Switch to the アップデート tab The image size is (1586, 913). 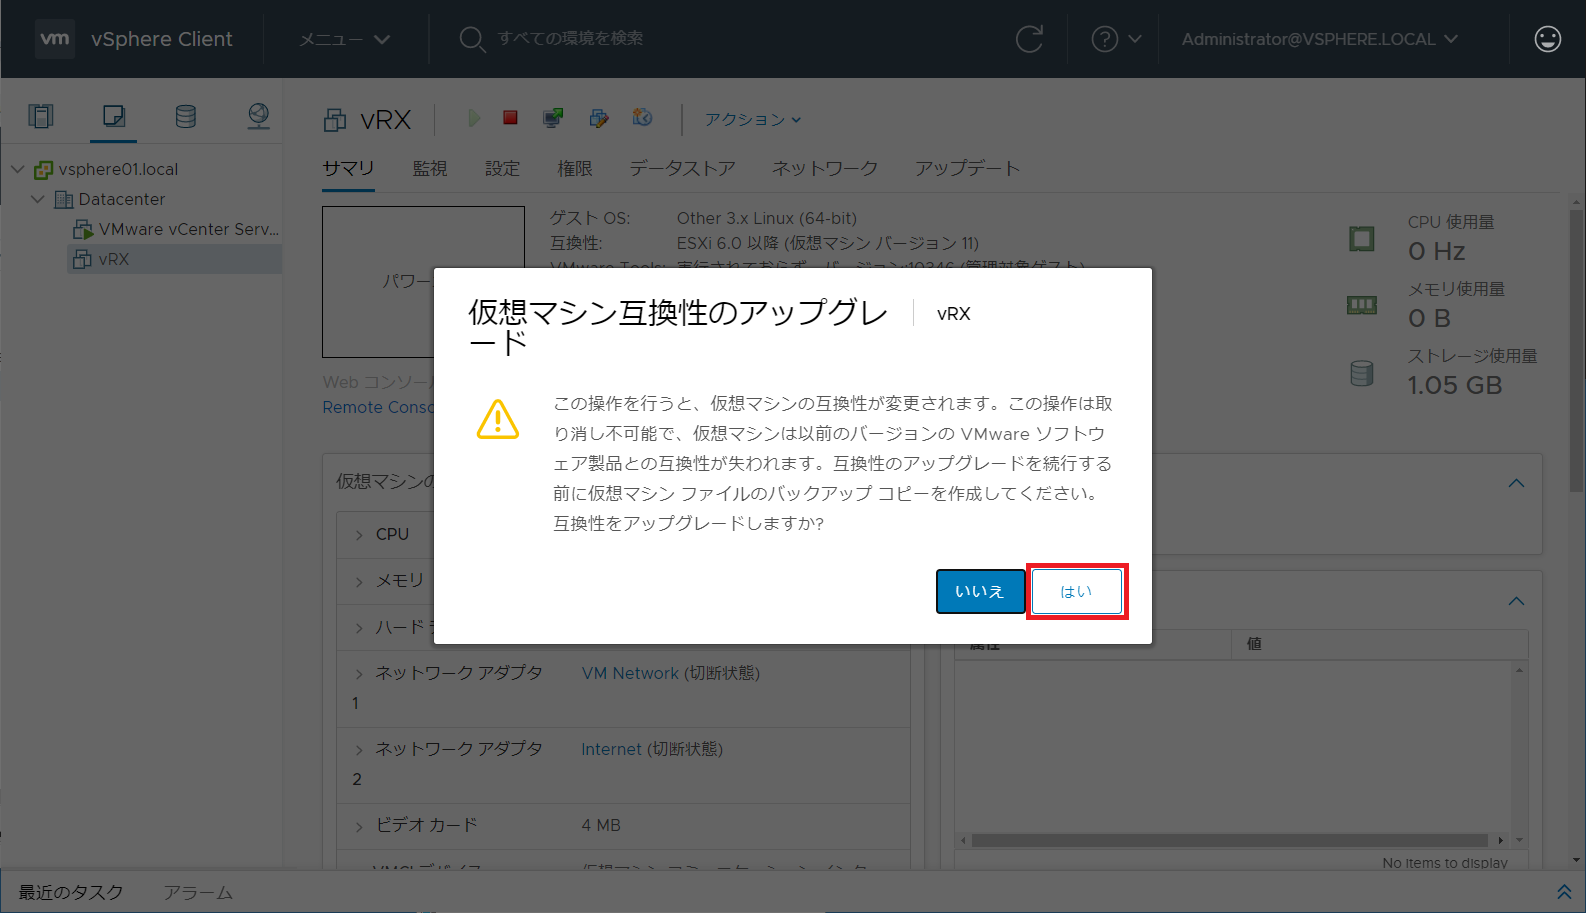tap(967, 168)
